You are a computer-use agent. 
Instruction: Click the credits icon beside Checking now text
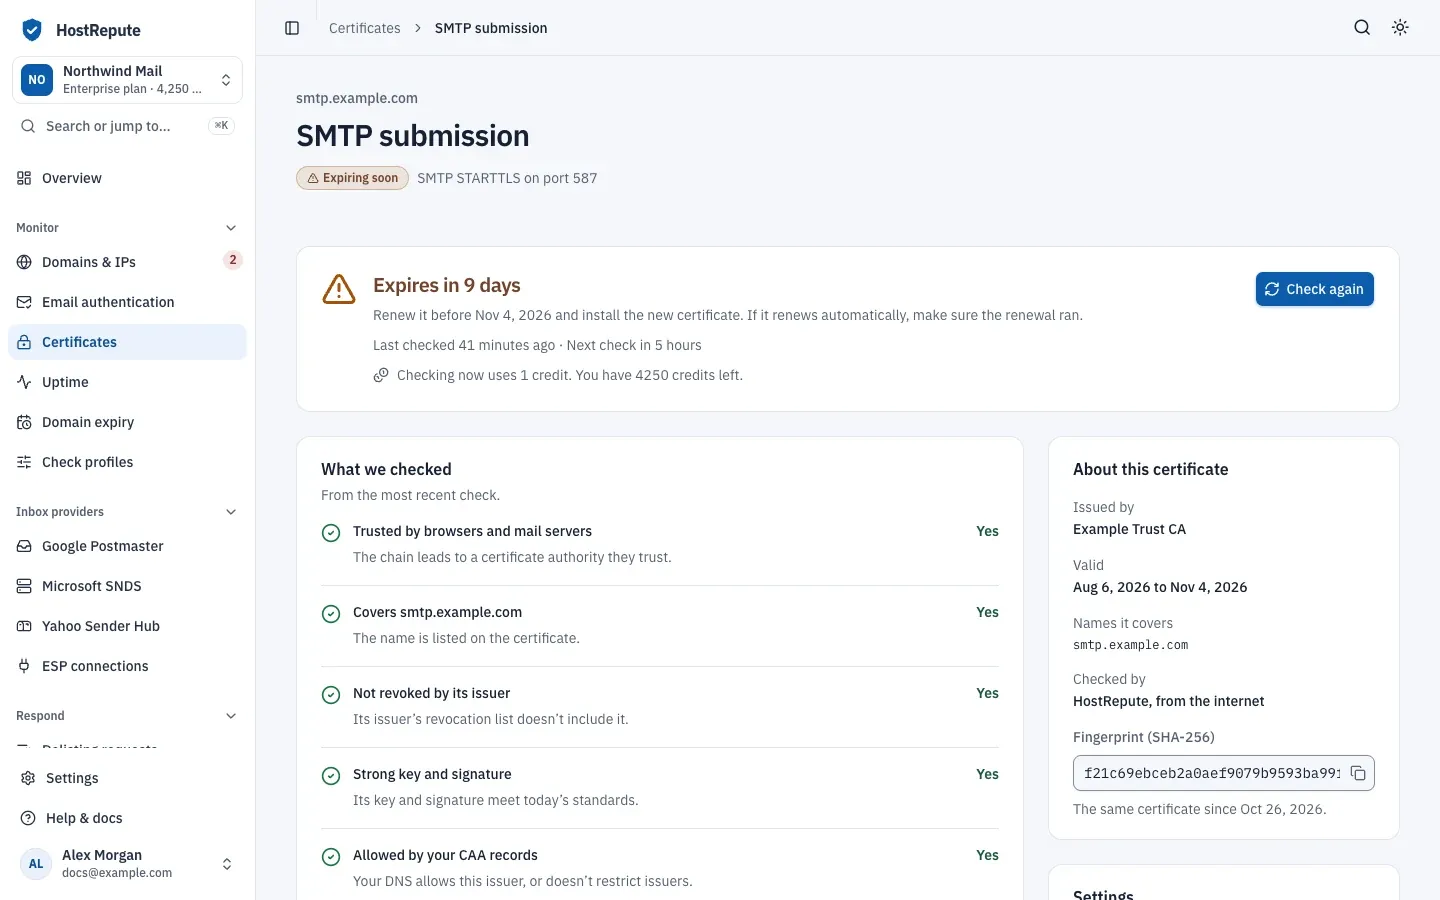click(x=381, y=375)
